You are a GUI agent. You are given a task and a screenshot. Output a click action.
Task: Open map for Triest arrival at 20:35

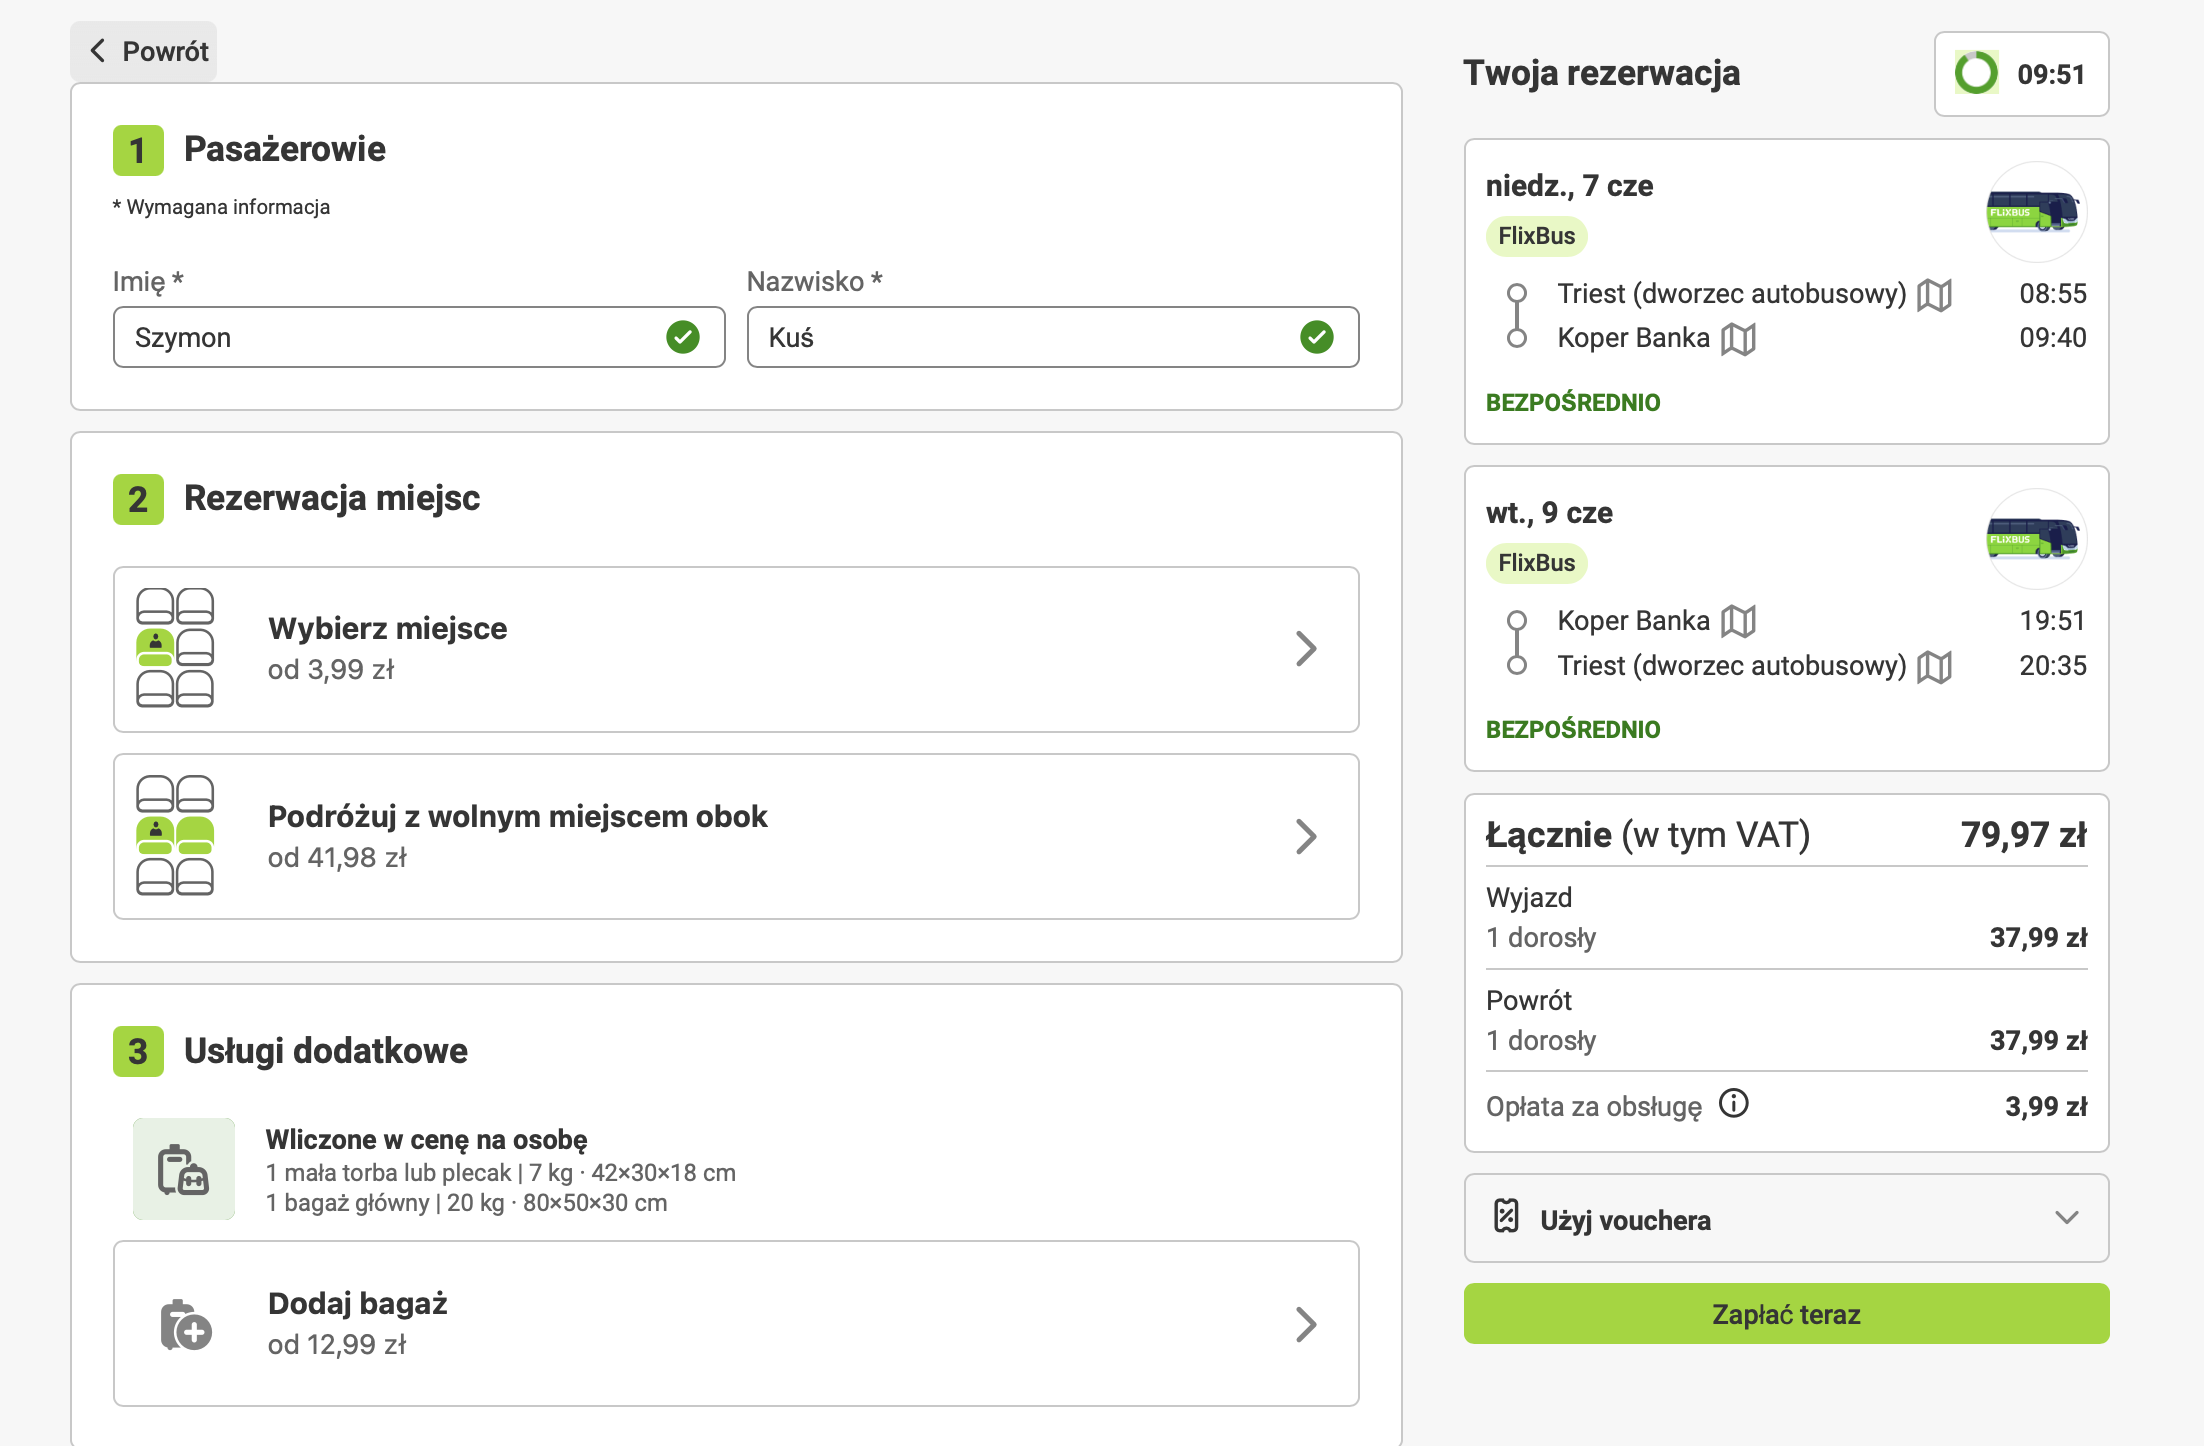click(1934, 666)
